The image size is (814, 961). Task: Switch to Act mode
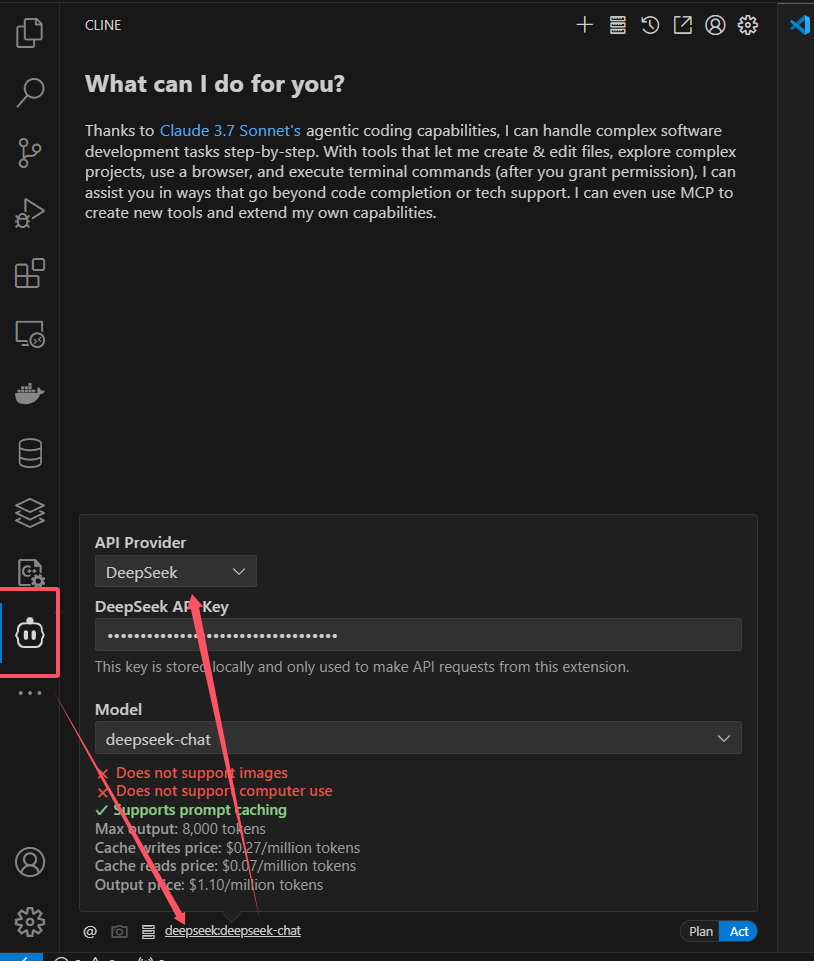tap(739, 932)
